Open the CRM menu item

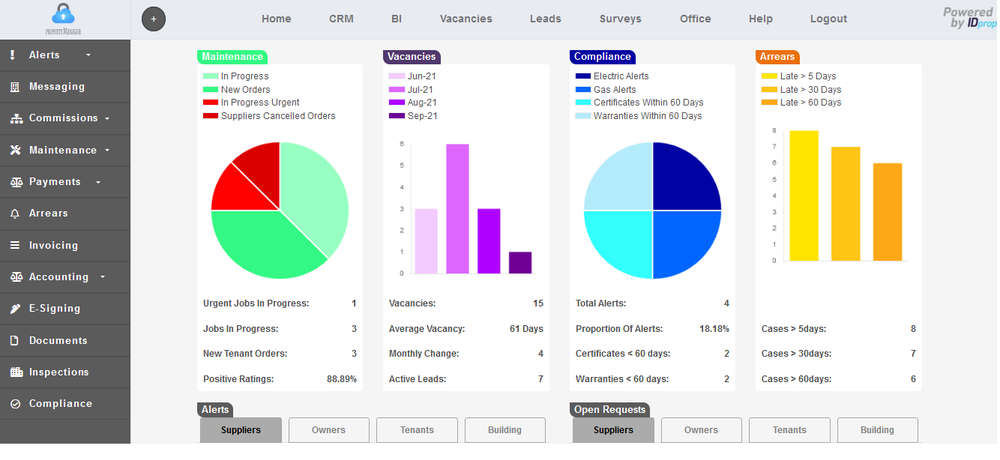pos(341,19)
